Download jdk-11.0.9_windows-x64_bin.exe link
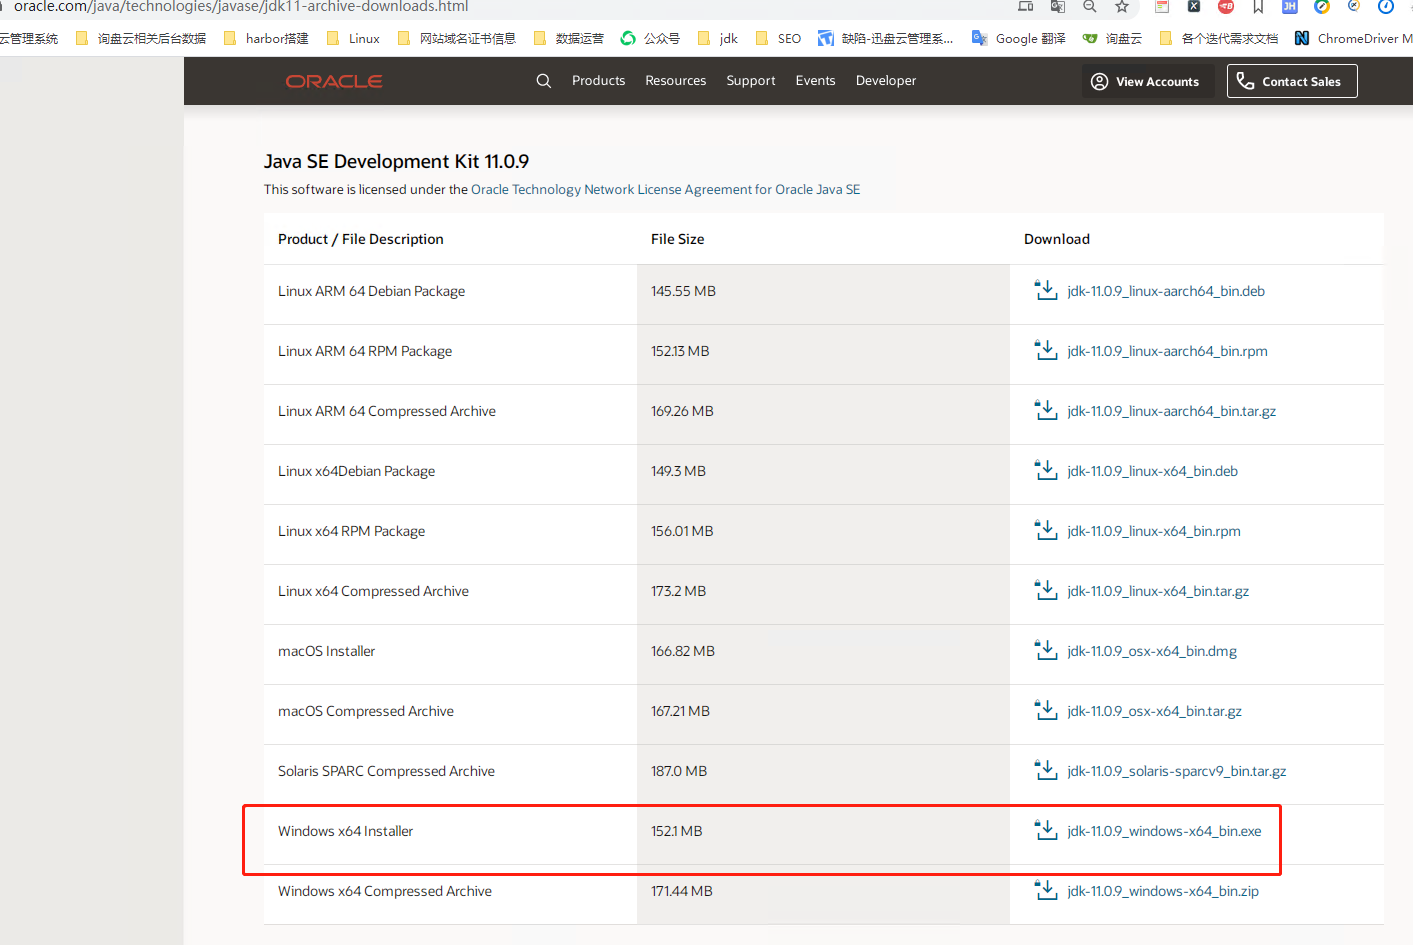The image size is (1413, 945). point(1164,831)
